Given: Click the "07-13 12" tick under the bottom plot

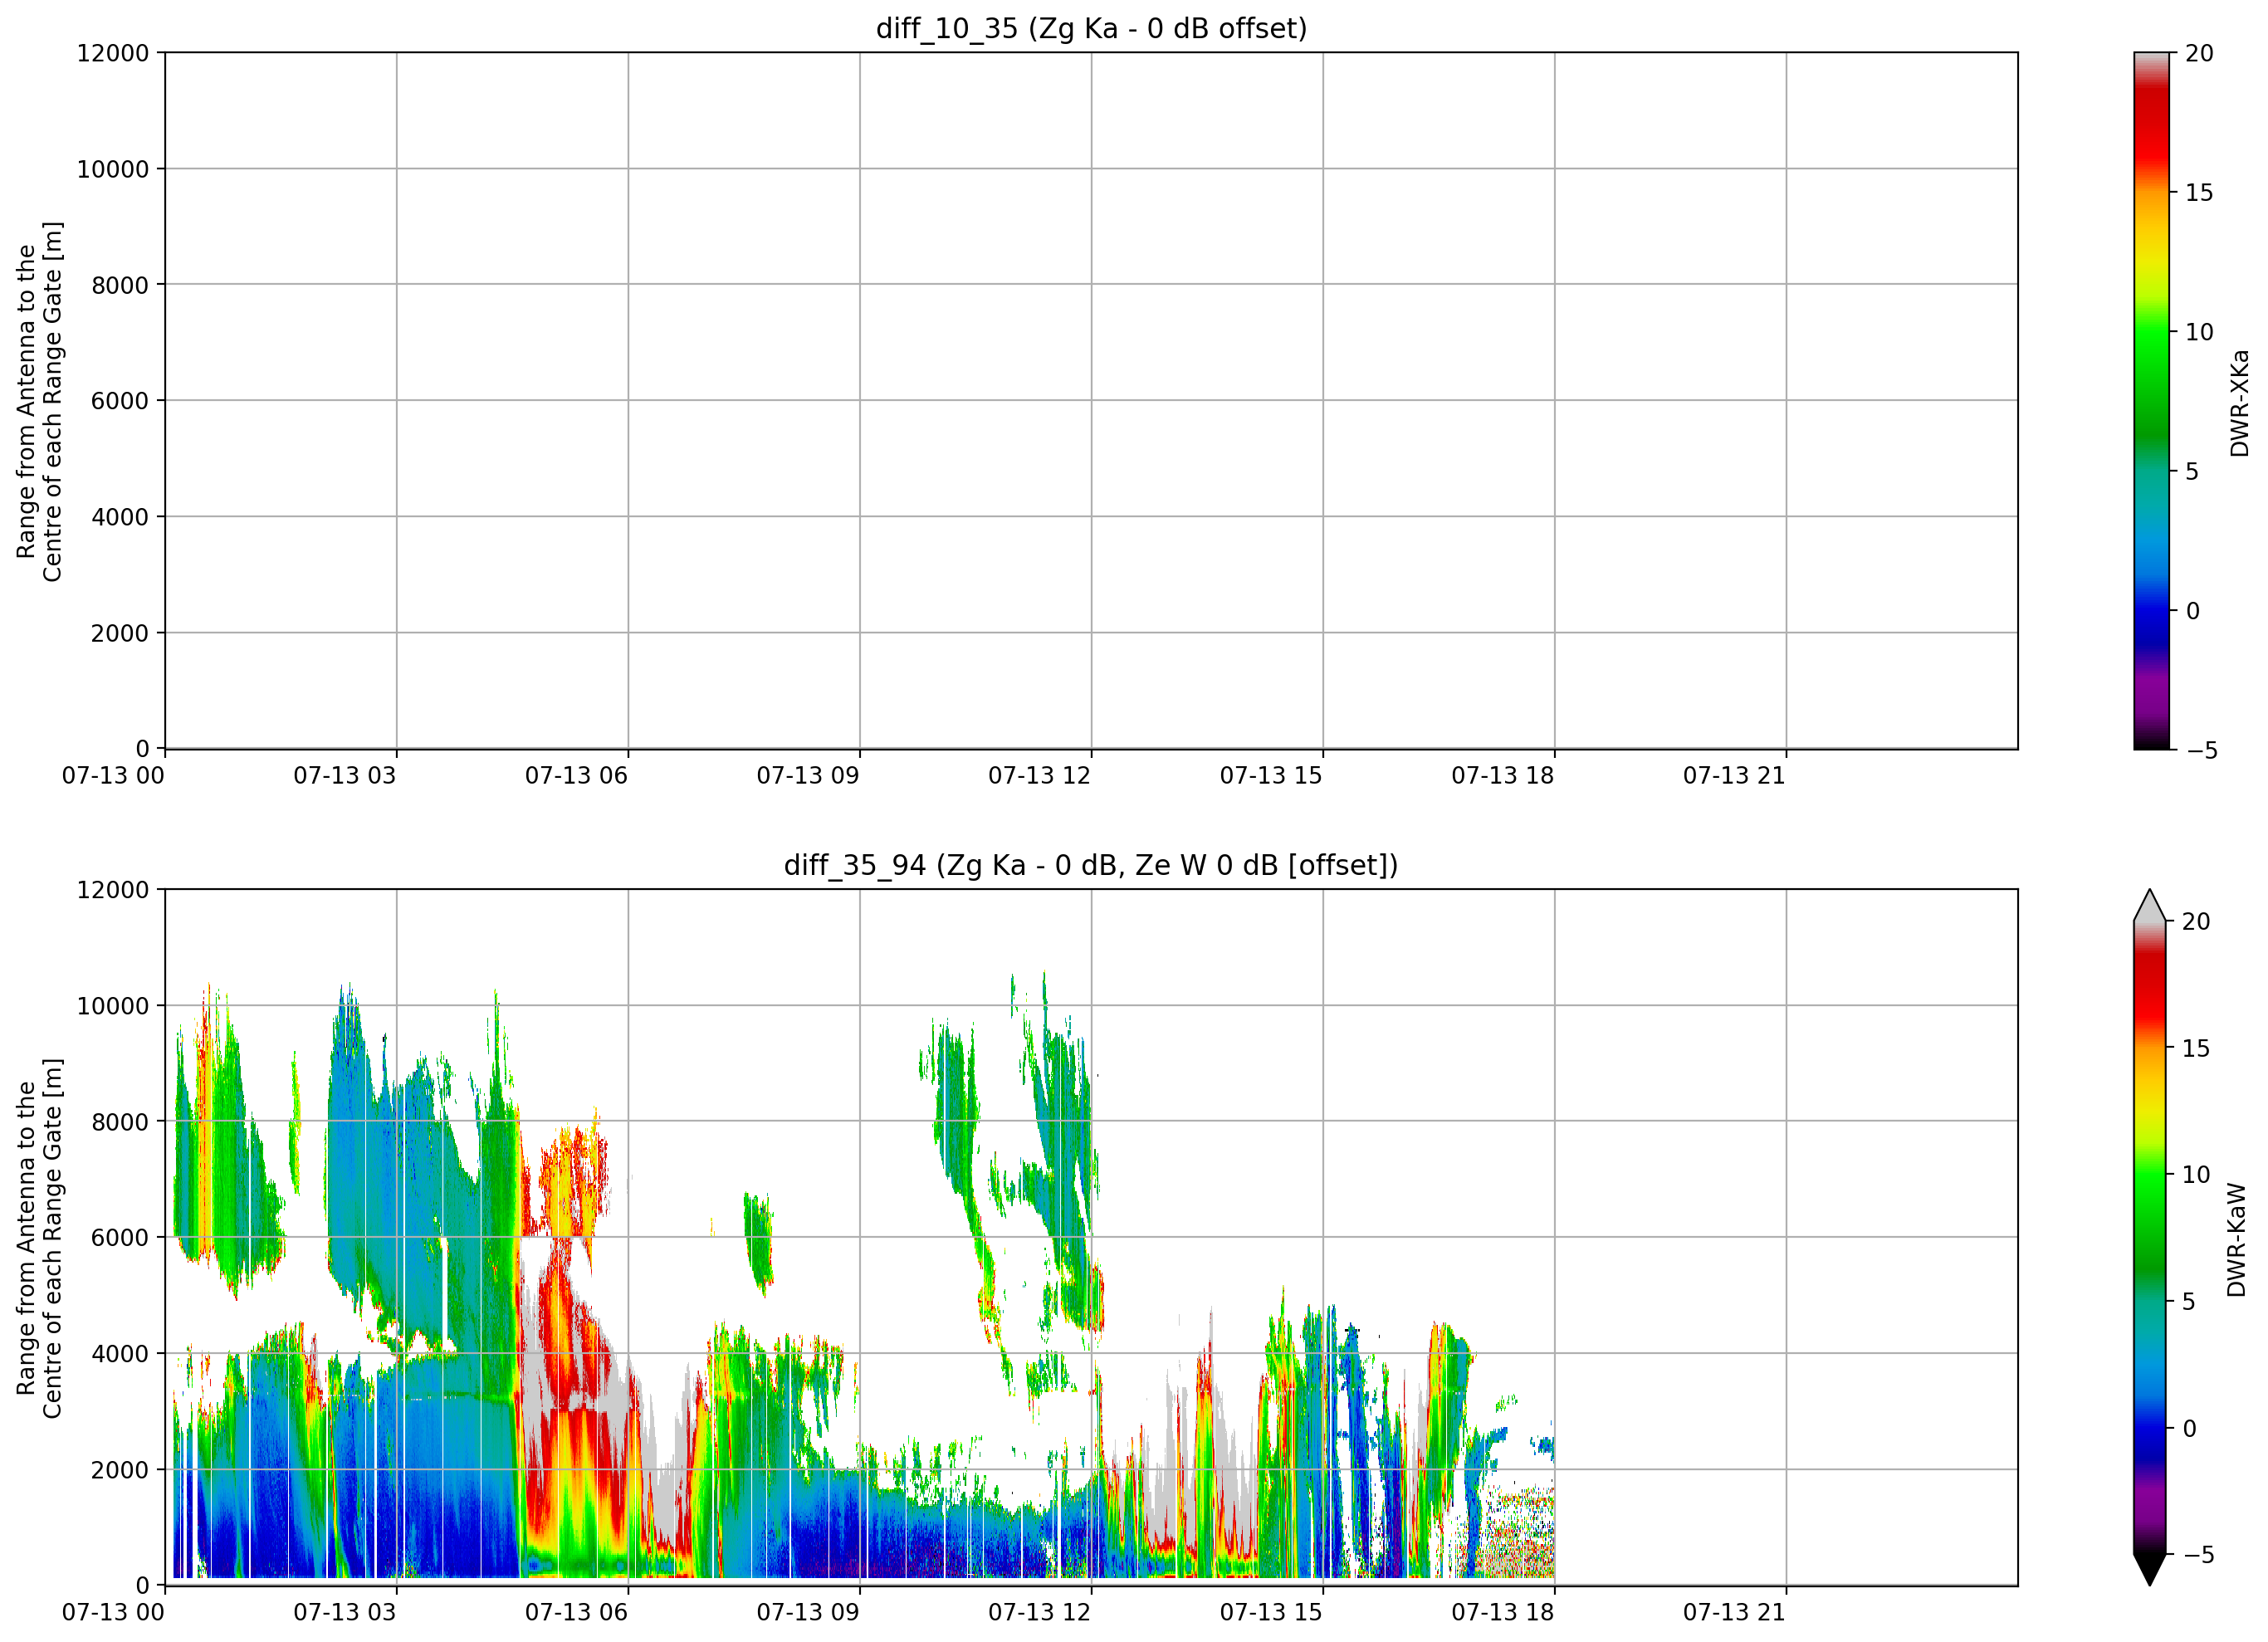Looking at the screenshot, I should 1040,1612.
